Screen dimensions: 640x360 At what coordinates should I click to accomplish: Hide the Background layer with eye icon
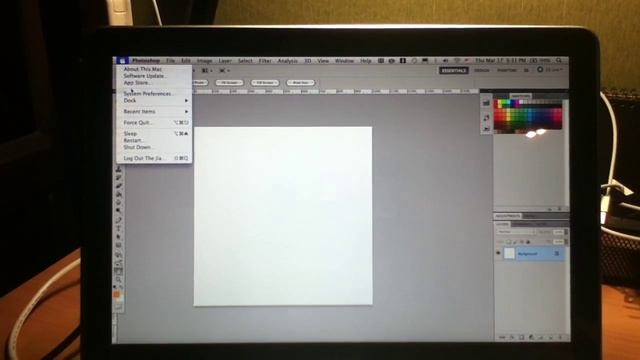498,253
